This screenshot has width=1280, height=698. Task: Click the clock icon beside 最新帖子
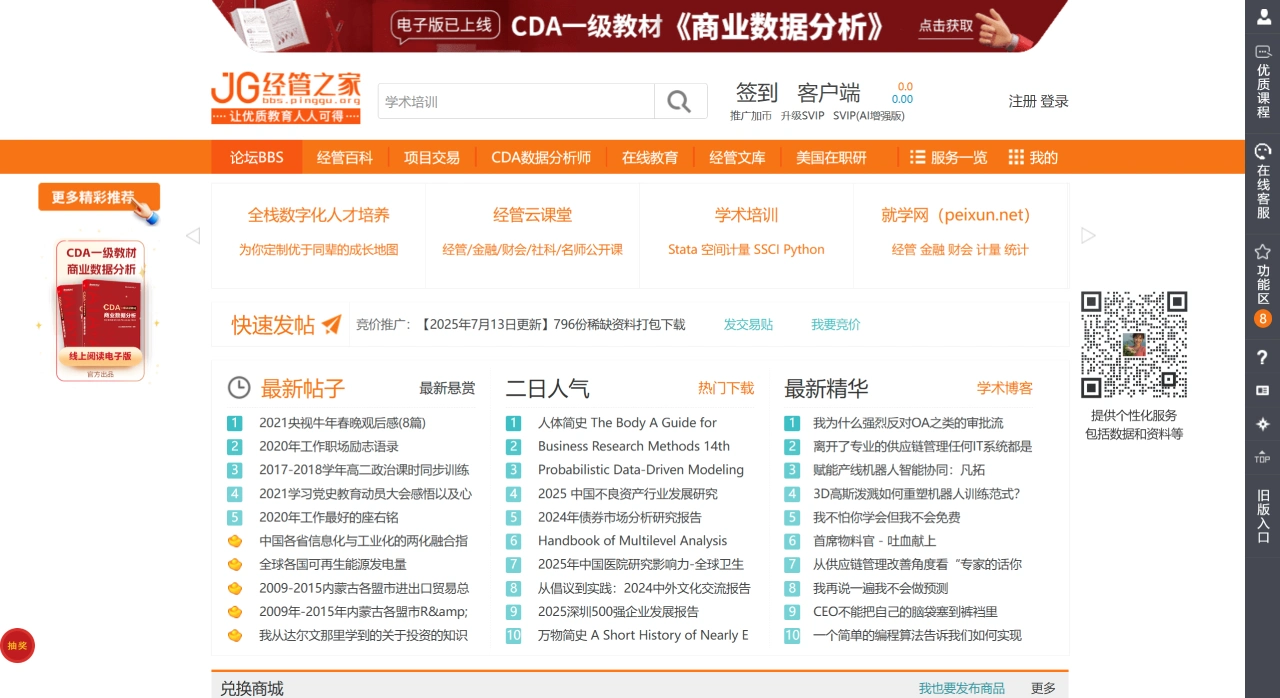[237, 388]
